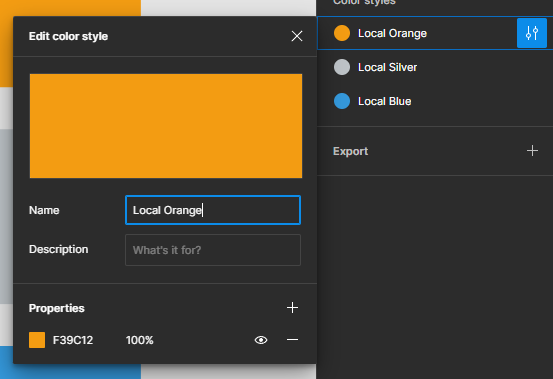Add an Export setting with plus icon
Image resolution: width=553 pixels, height=379 pixels.
pos(532,151)
